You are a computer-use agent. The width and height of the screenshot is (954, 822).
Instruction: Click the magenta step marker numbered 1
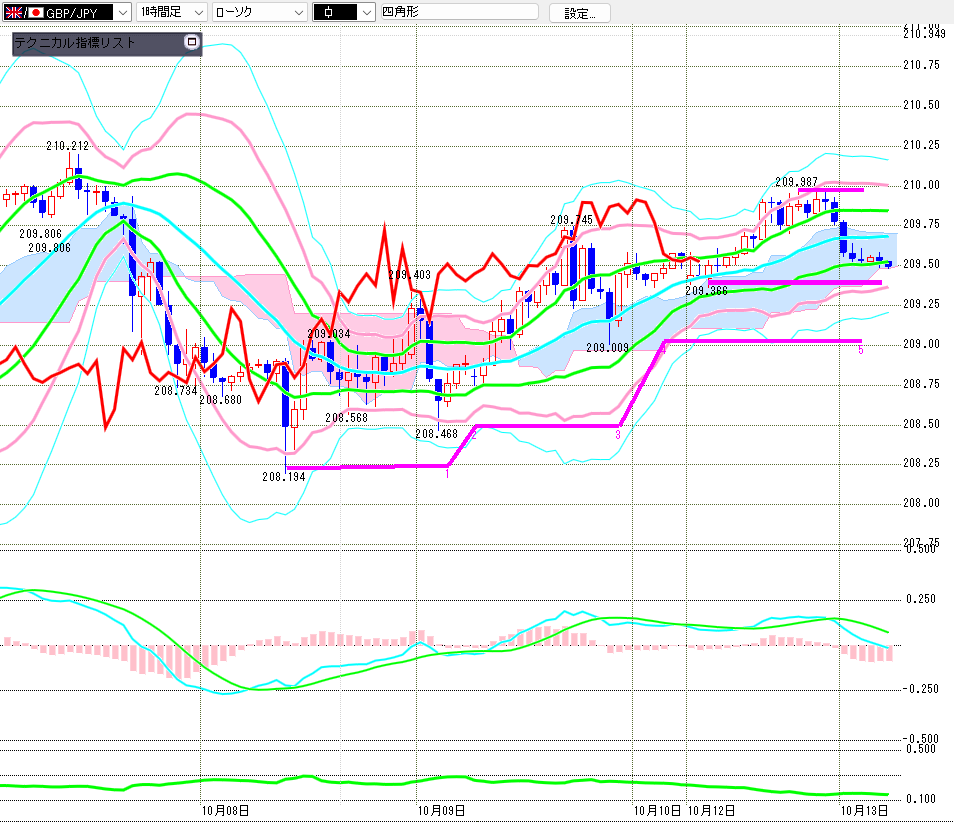[x=447, y=473]
